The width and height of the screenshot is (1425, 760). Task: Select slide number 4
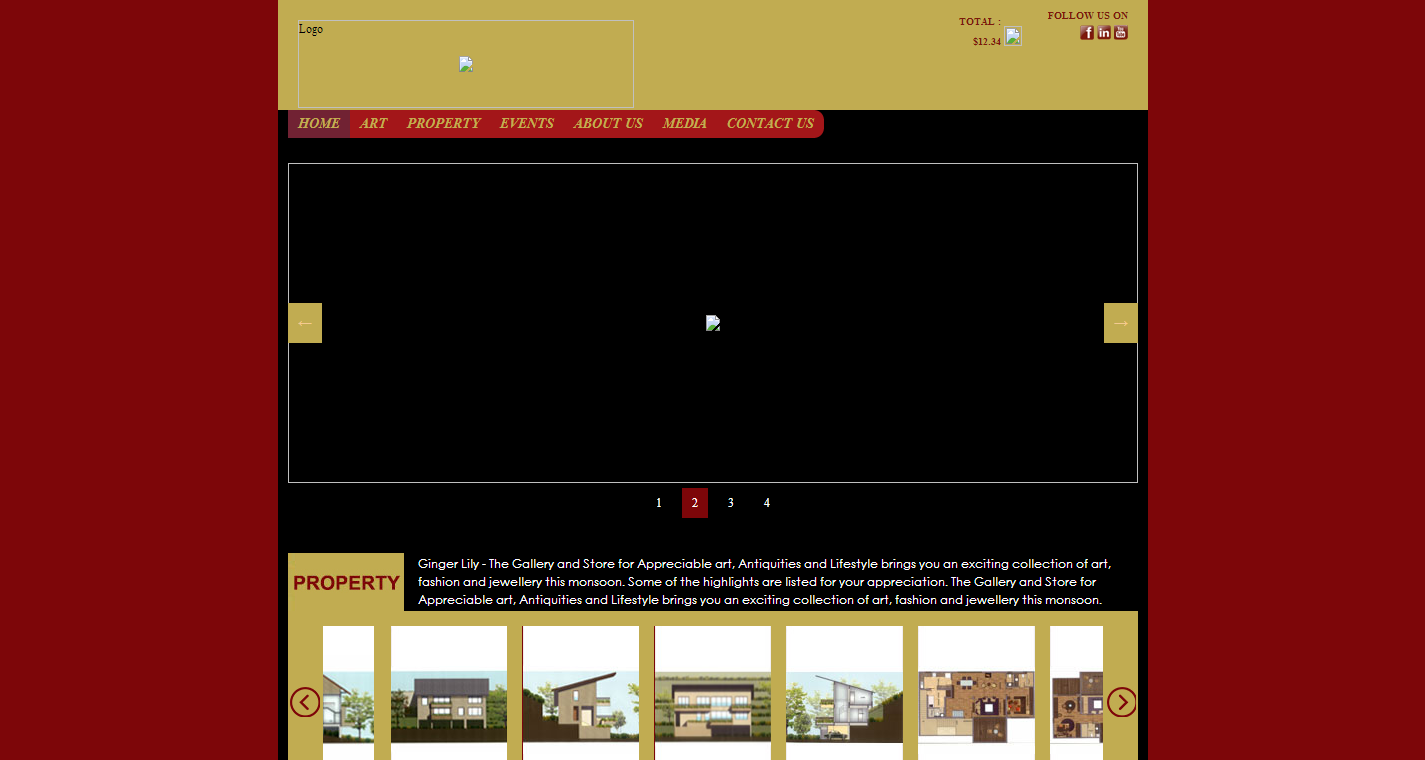(767, 503)
